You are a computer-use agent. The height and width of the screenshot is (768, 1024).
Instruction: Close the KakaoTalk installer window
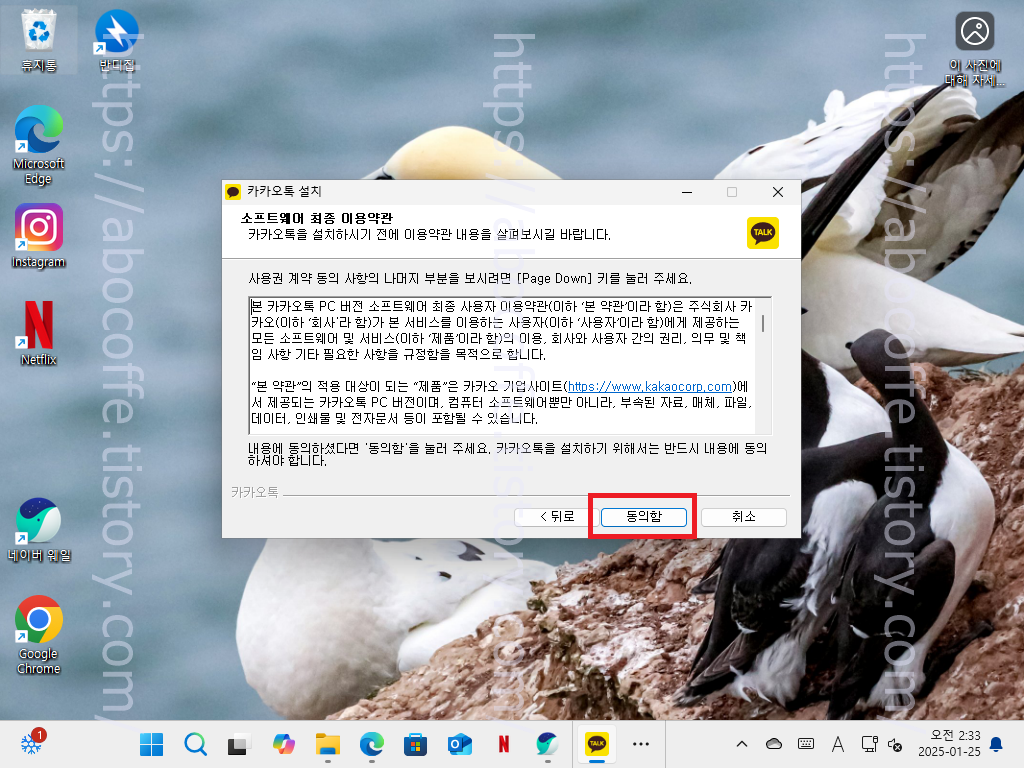[777, 192]
